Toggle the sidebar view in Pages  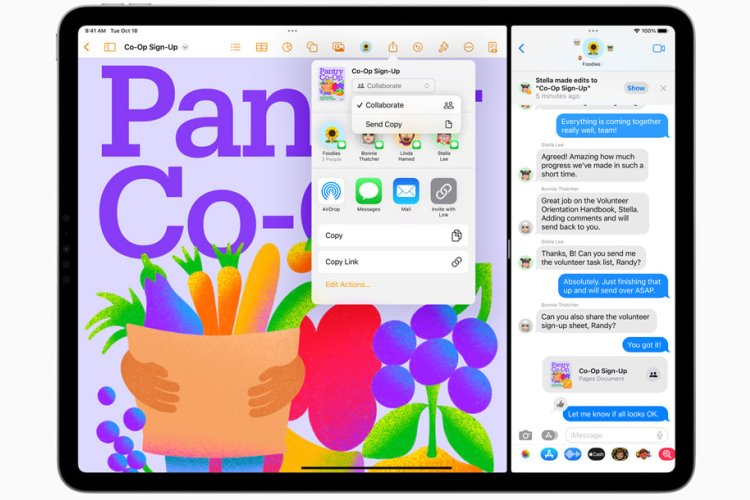(110, 47)
